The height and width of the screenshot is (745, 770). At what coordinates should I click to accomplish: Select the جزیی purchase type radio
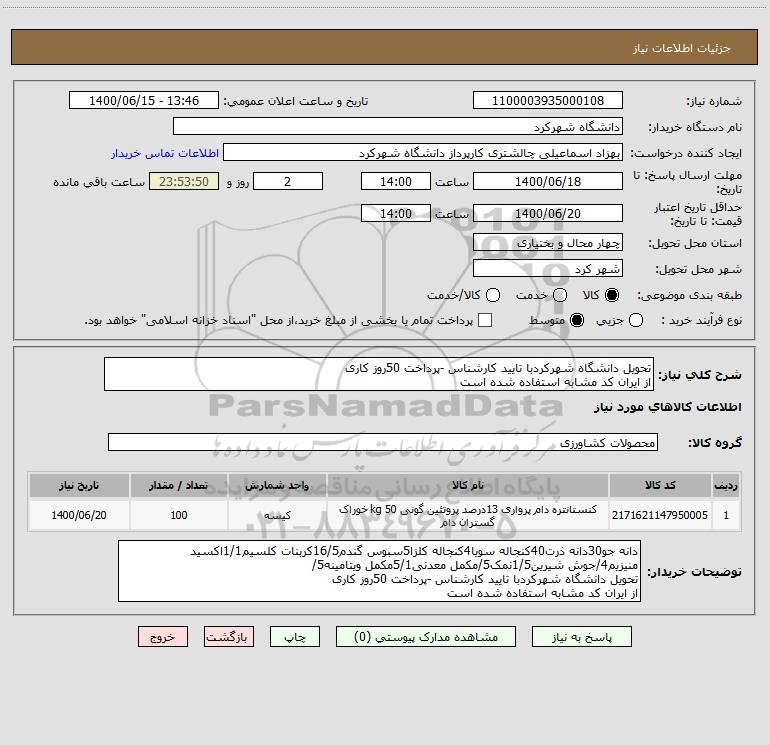click(x=635, y=320)
